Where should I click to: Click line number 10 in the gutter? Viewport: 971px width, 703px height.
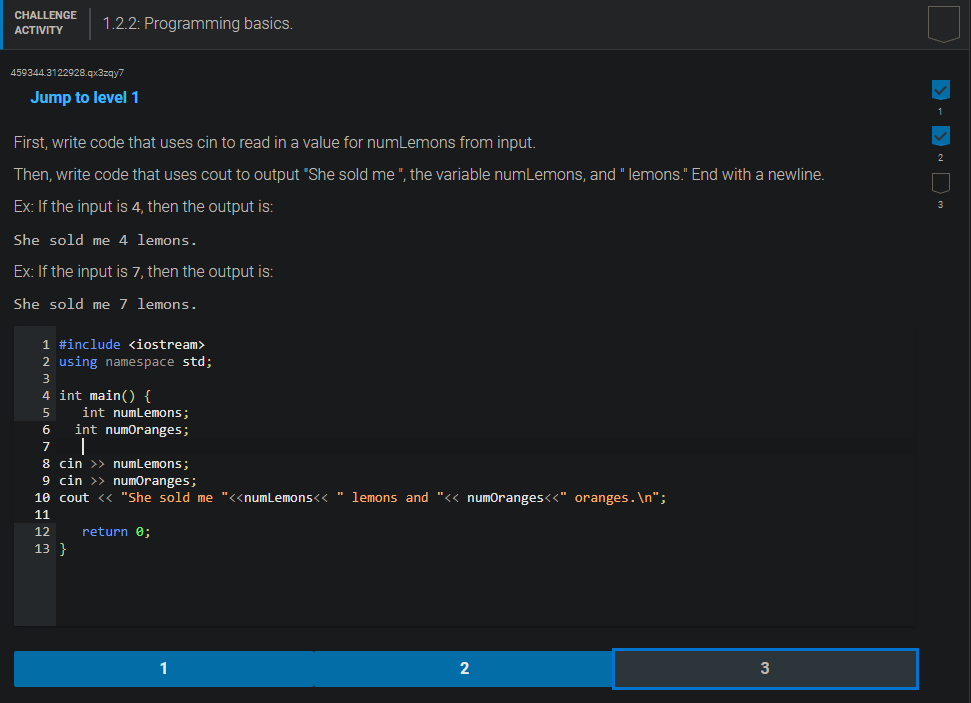click(x=42, y=498)
